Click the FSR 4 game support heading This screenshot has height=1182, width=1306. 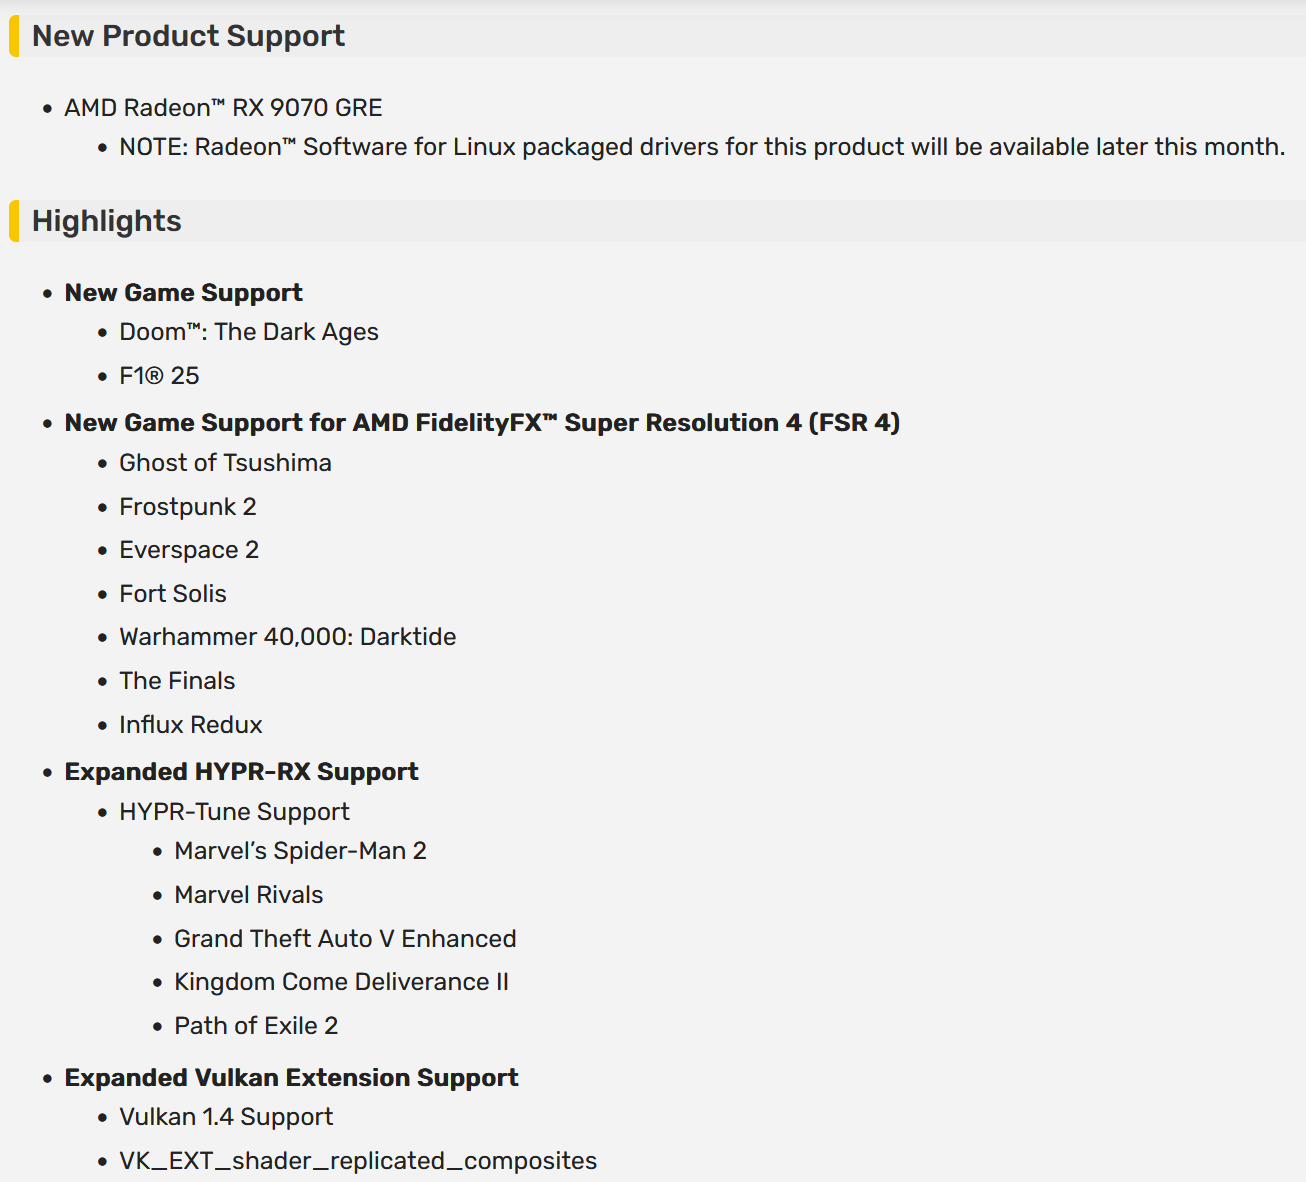482,423
